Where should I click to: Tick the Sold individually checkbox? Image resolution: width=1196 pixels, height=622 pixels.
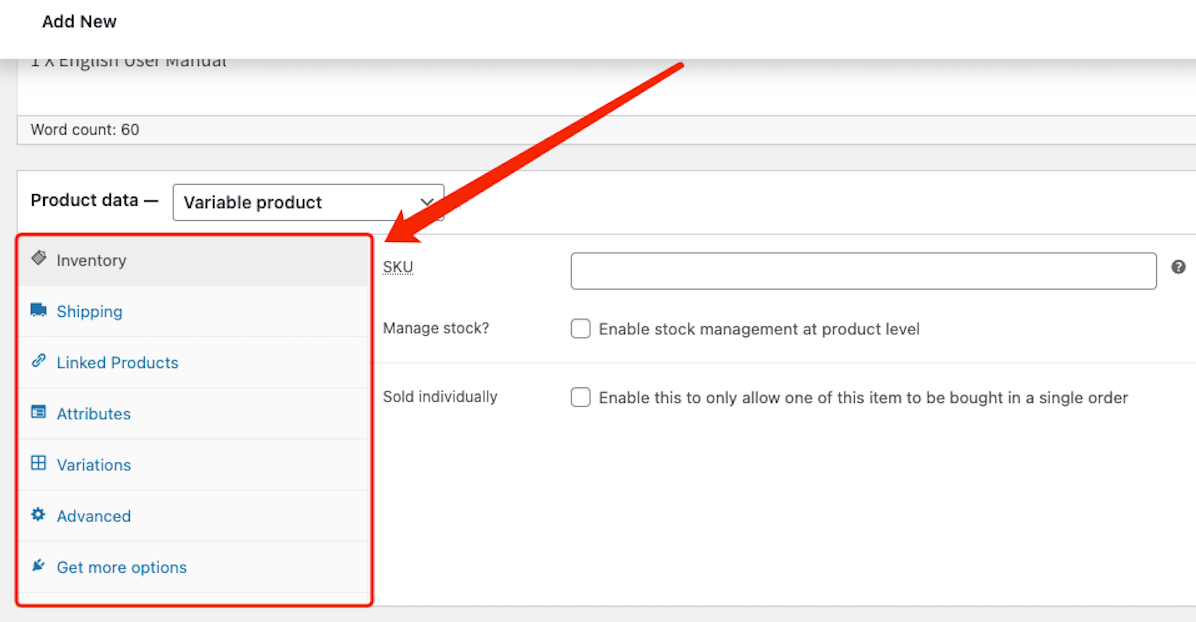(x=580, y=398)
